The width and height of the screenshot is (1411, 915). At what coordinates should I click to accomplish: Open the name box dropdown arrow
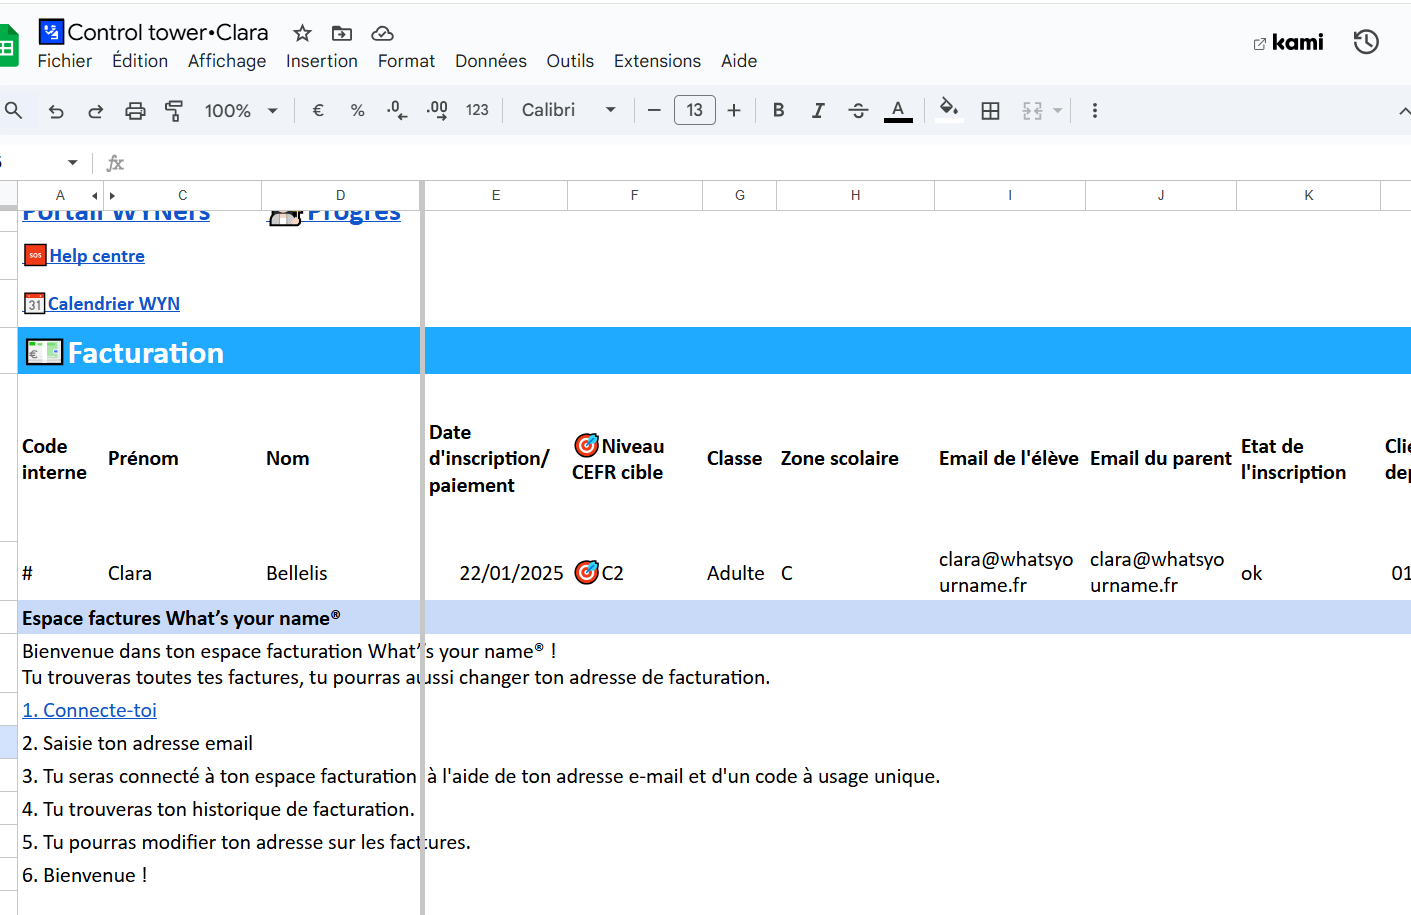pos(72,162)
